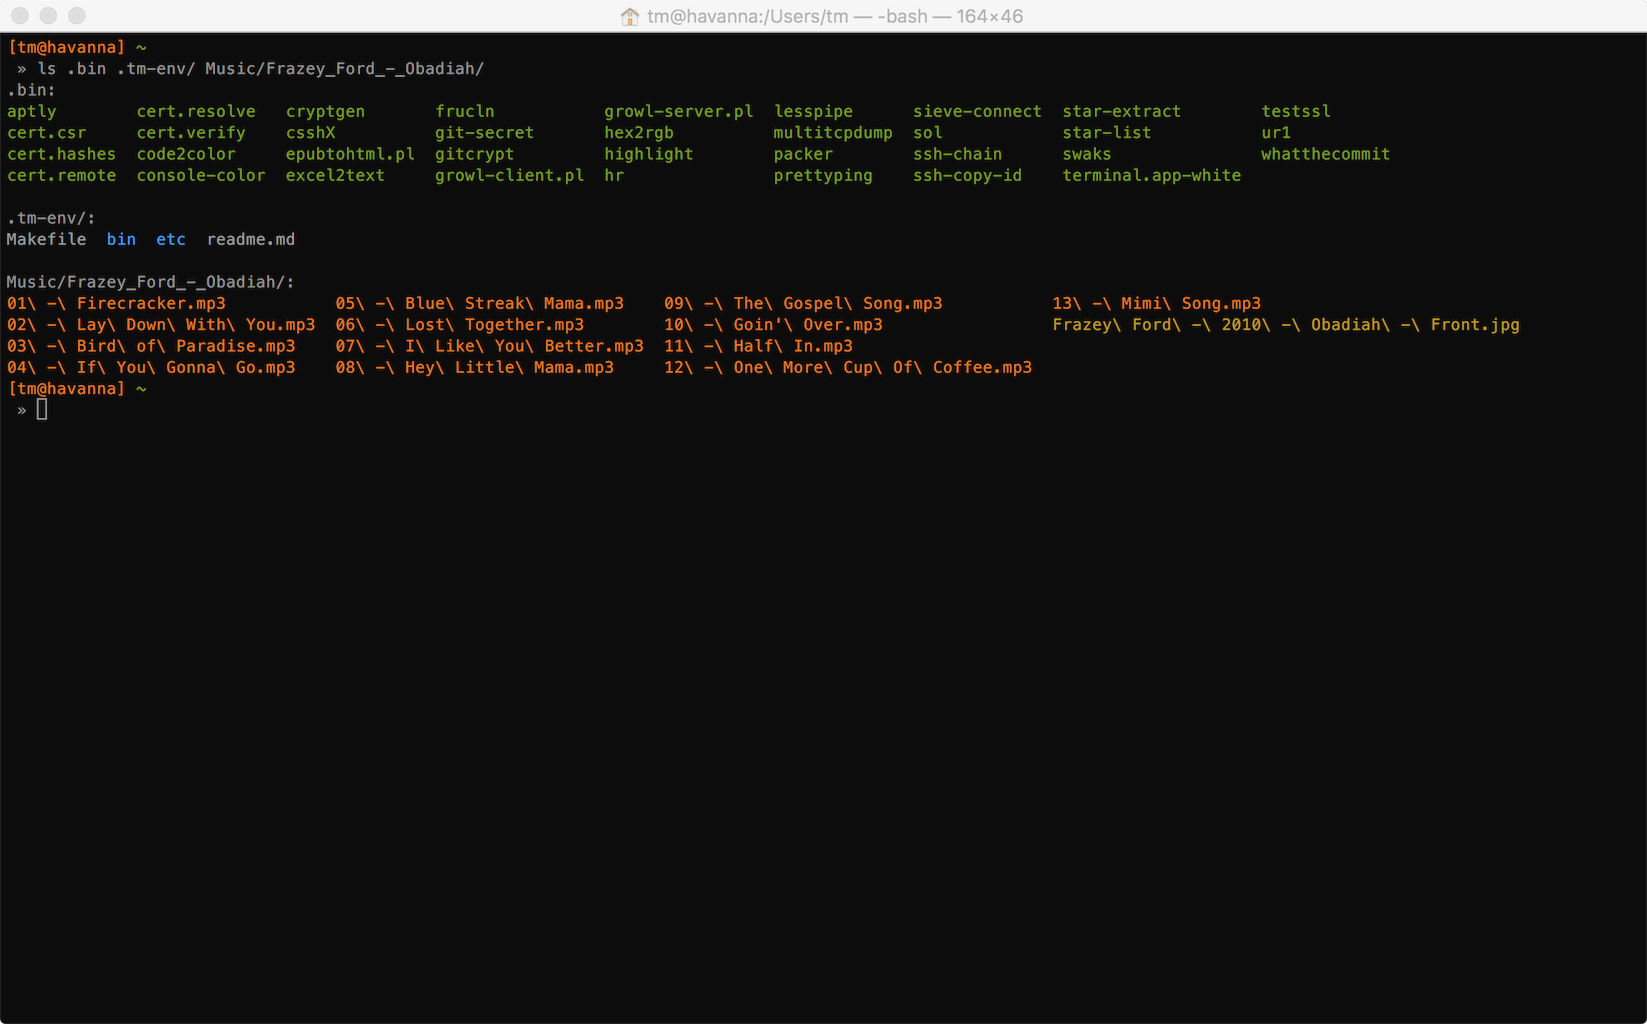This screenshot has height=1024, width=1647.
Task: Select the 07 I Like You Better.mp3 entry
Action: click(x=489, y=346)
